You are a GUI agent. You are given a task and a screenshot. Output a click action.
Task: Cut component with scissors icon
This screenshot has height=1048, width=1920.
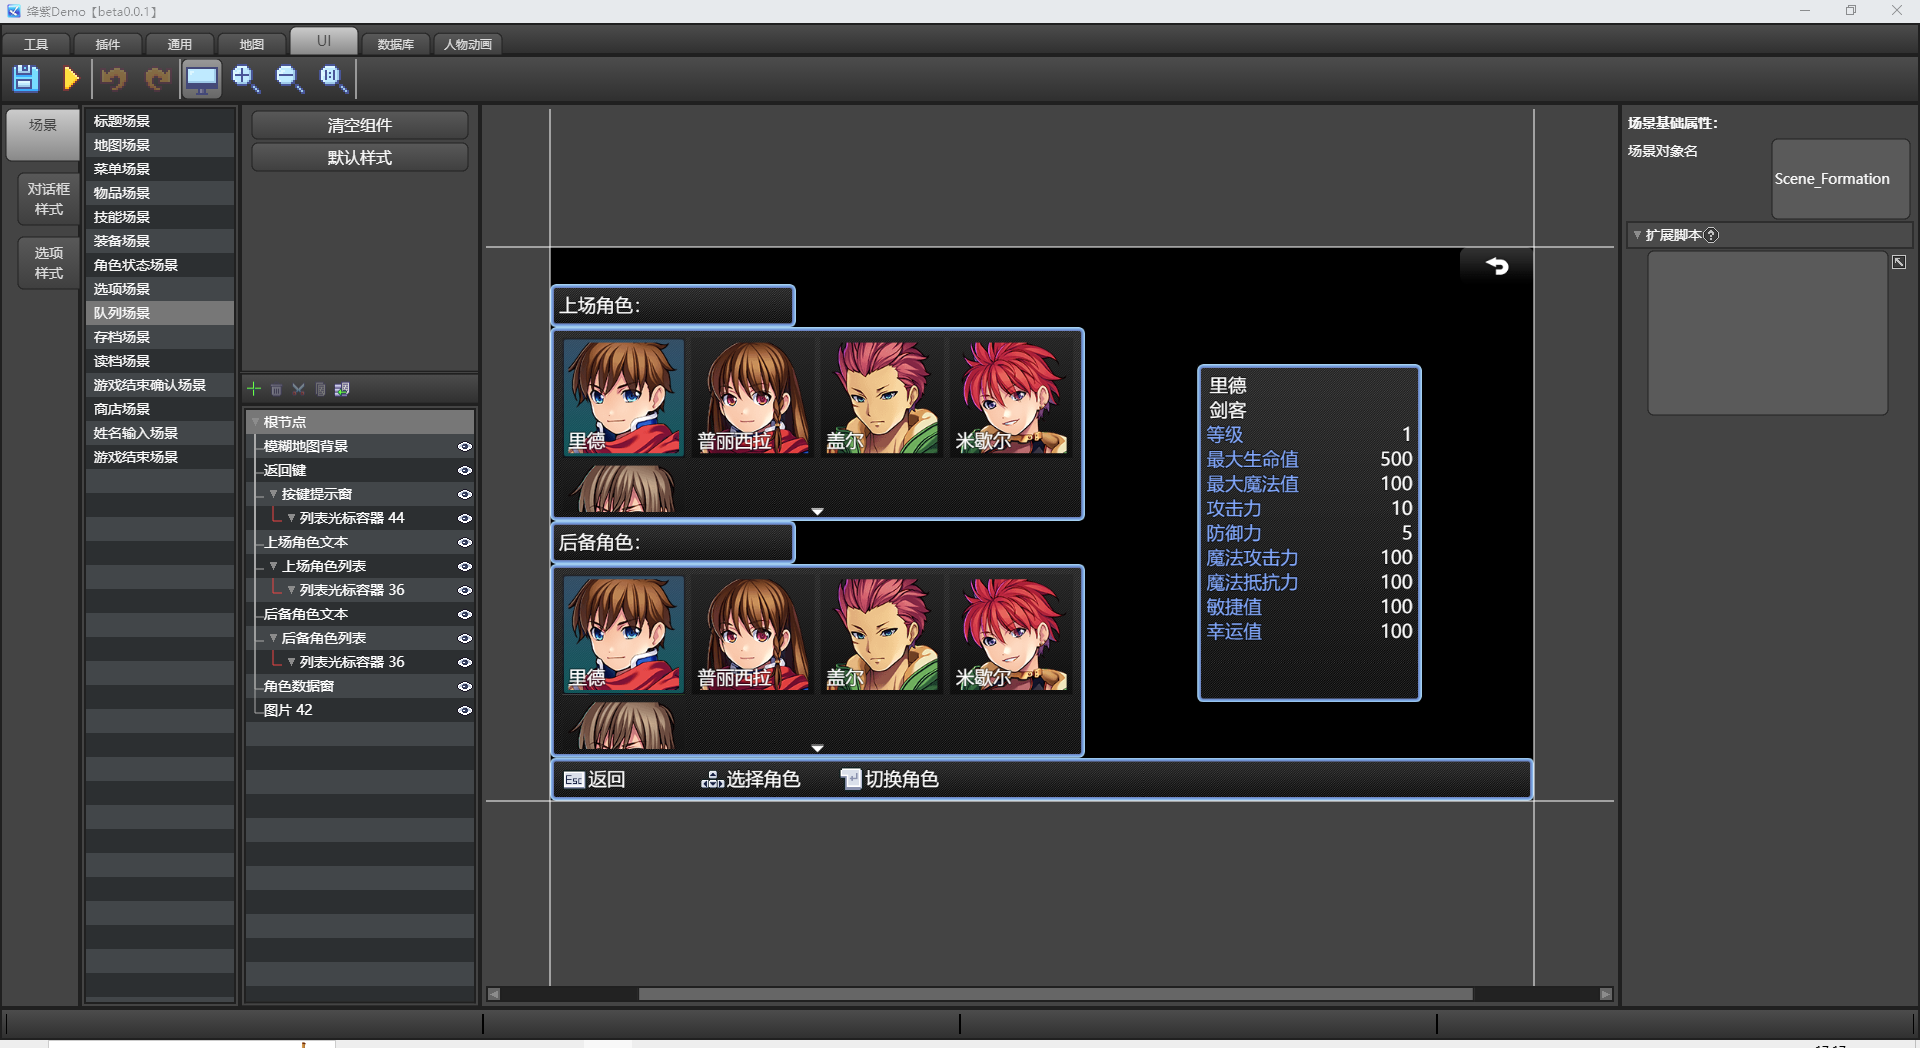tap(298, 389)
